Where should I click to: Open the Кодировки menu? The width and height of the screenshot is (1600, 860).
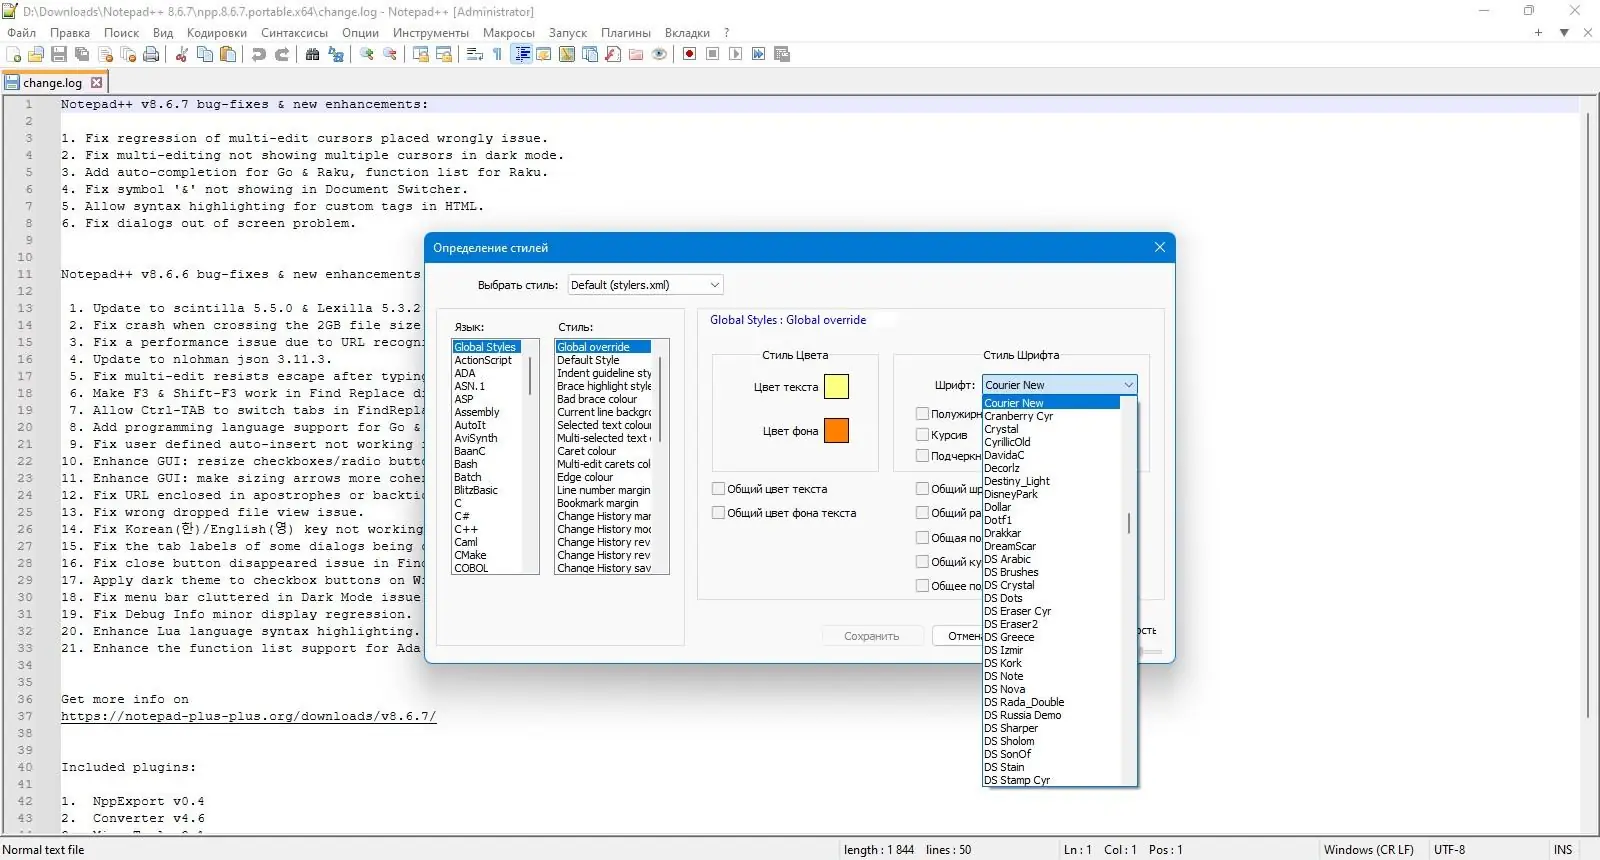216,33
